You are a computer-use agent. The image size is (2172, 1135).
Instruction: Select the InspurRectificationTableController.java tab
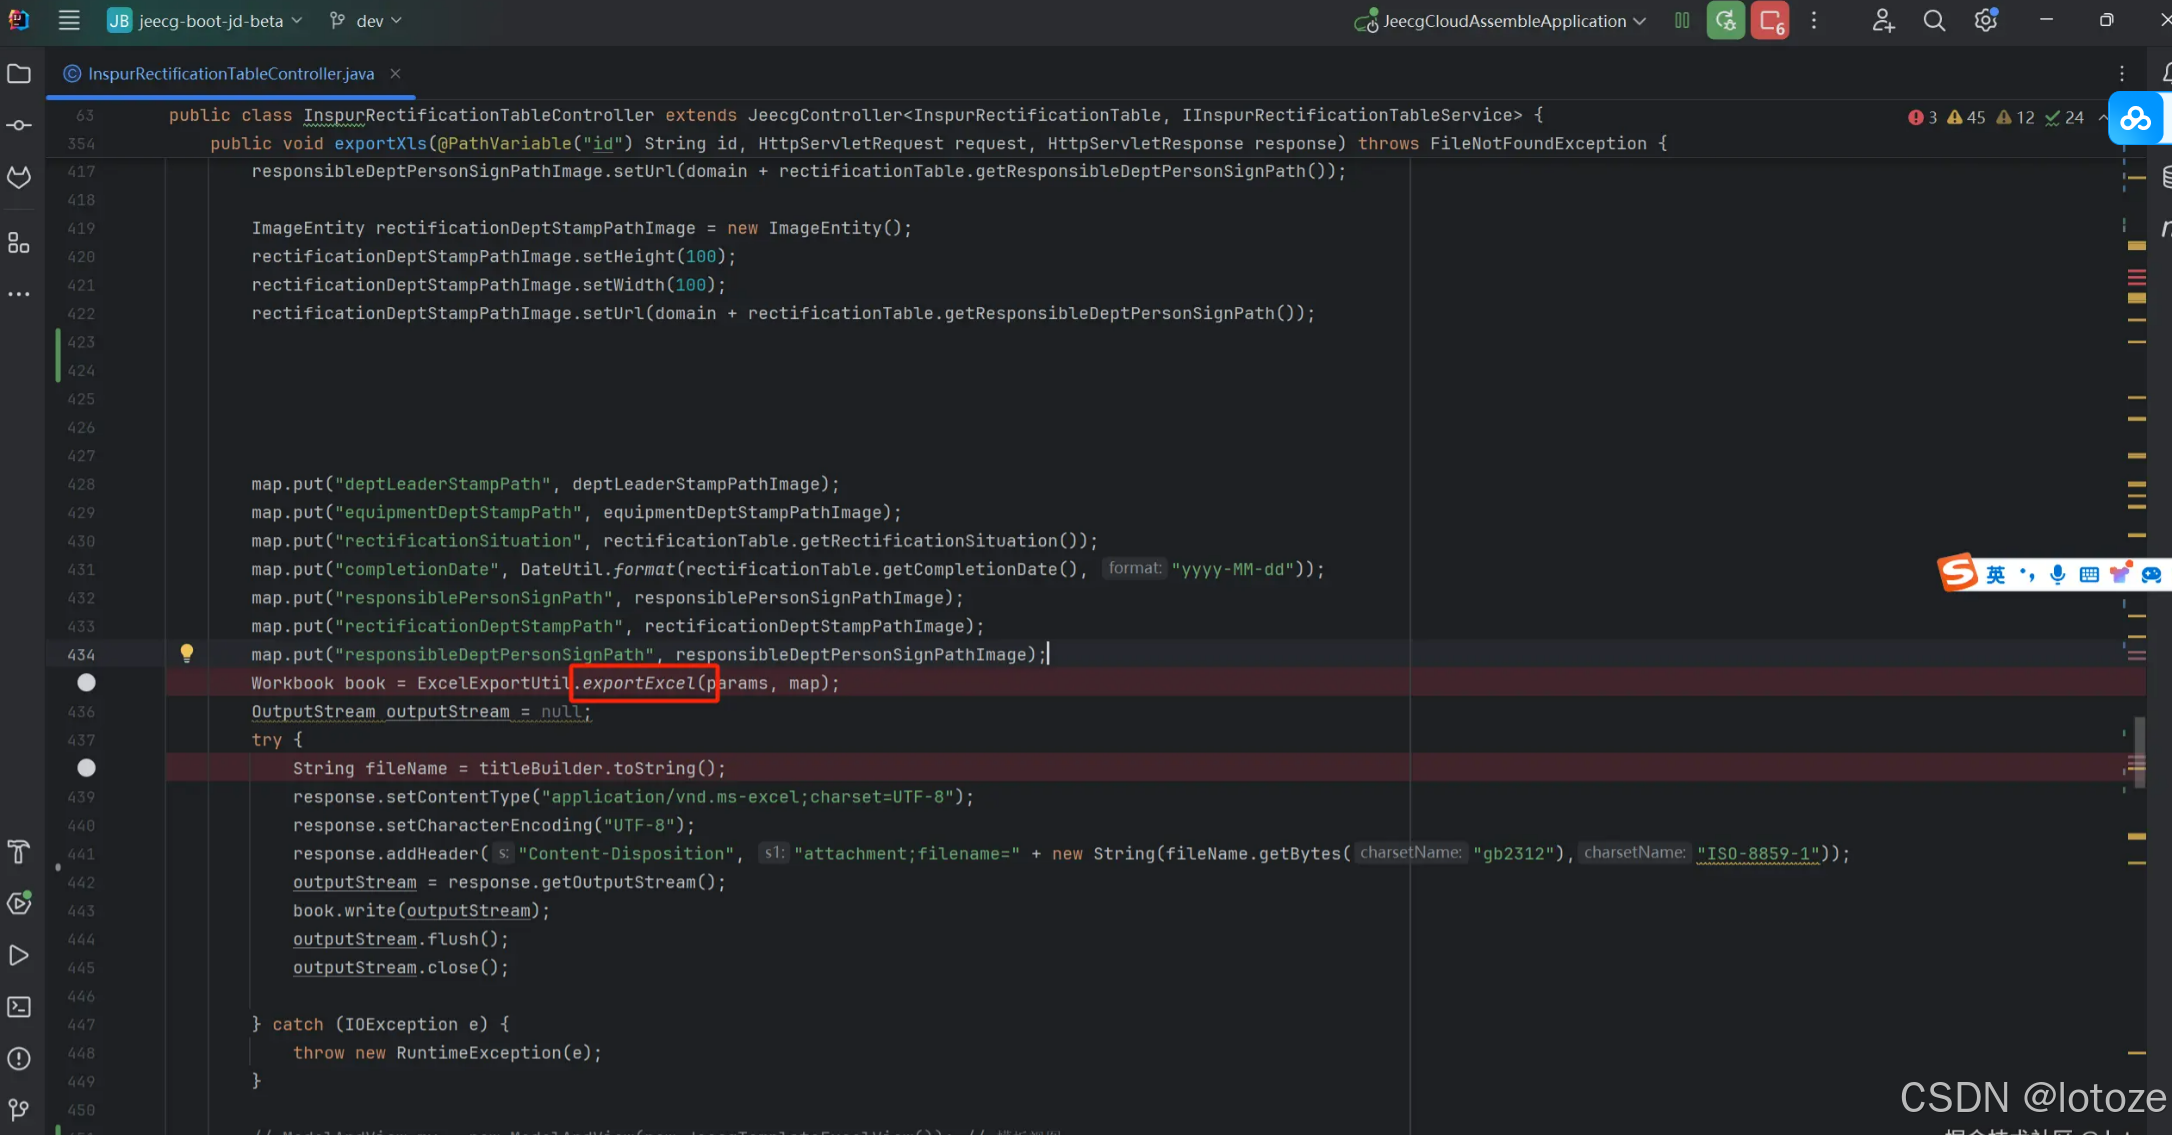click(x=230, y=74)
